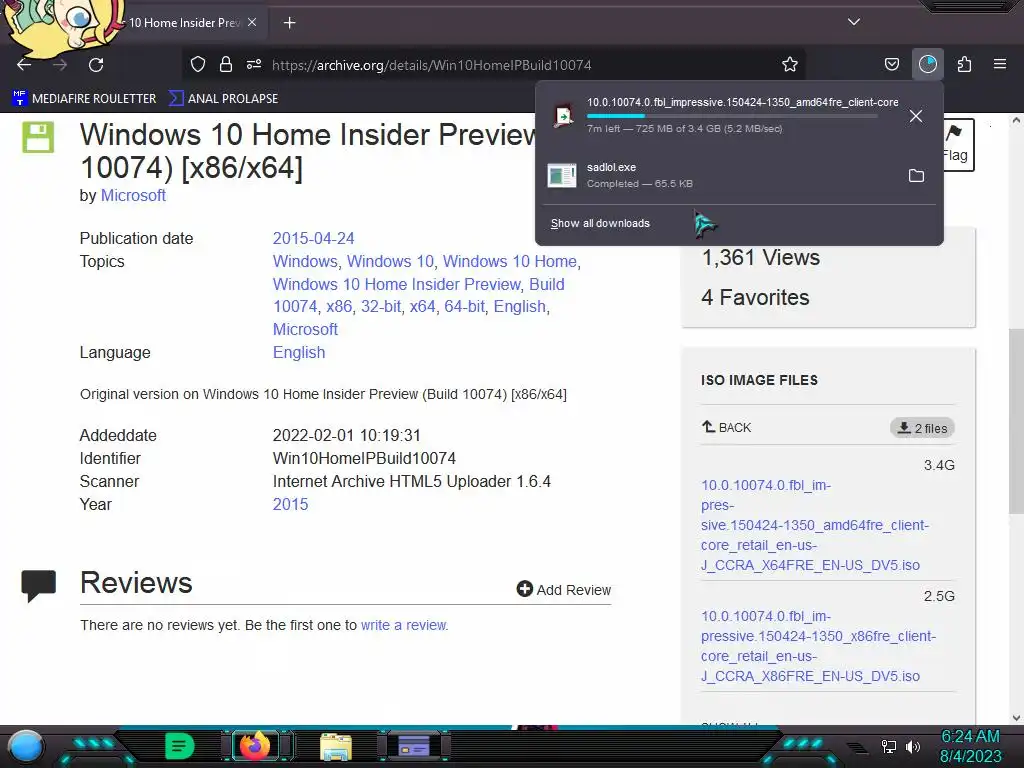Image resolution: width=1024 pixels, height=768 pixels.
Task: Click the sadlol.exe file icon in downloads
Action: coord(562,176)
